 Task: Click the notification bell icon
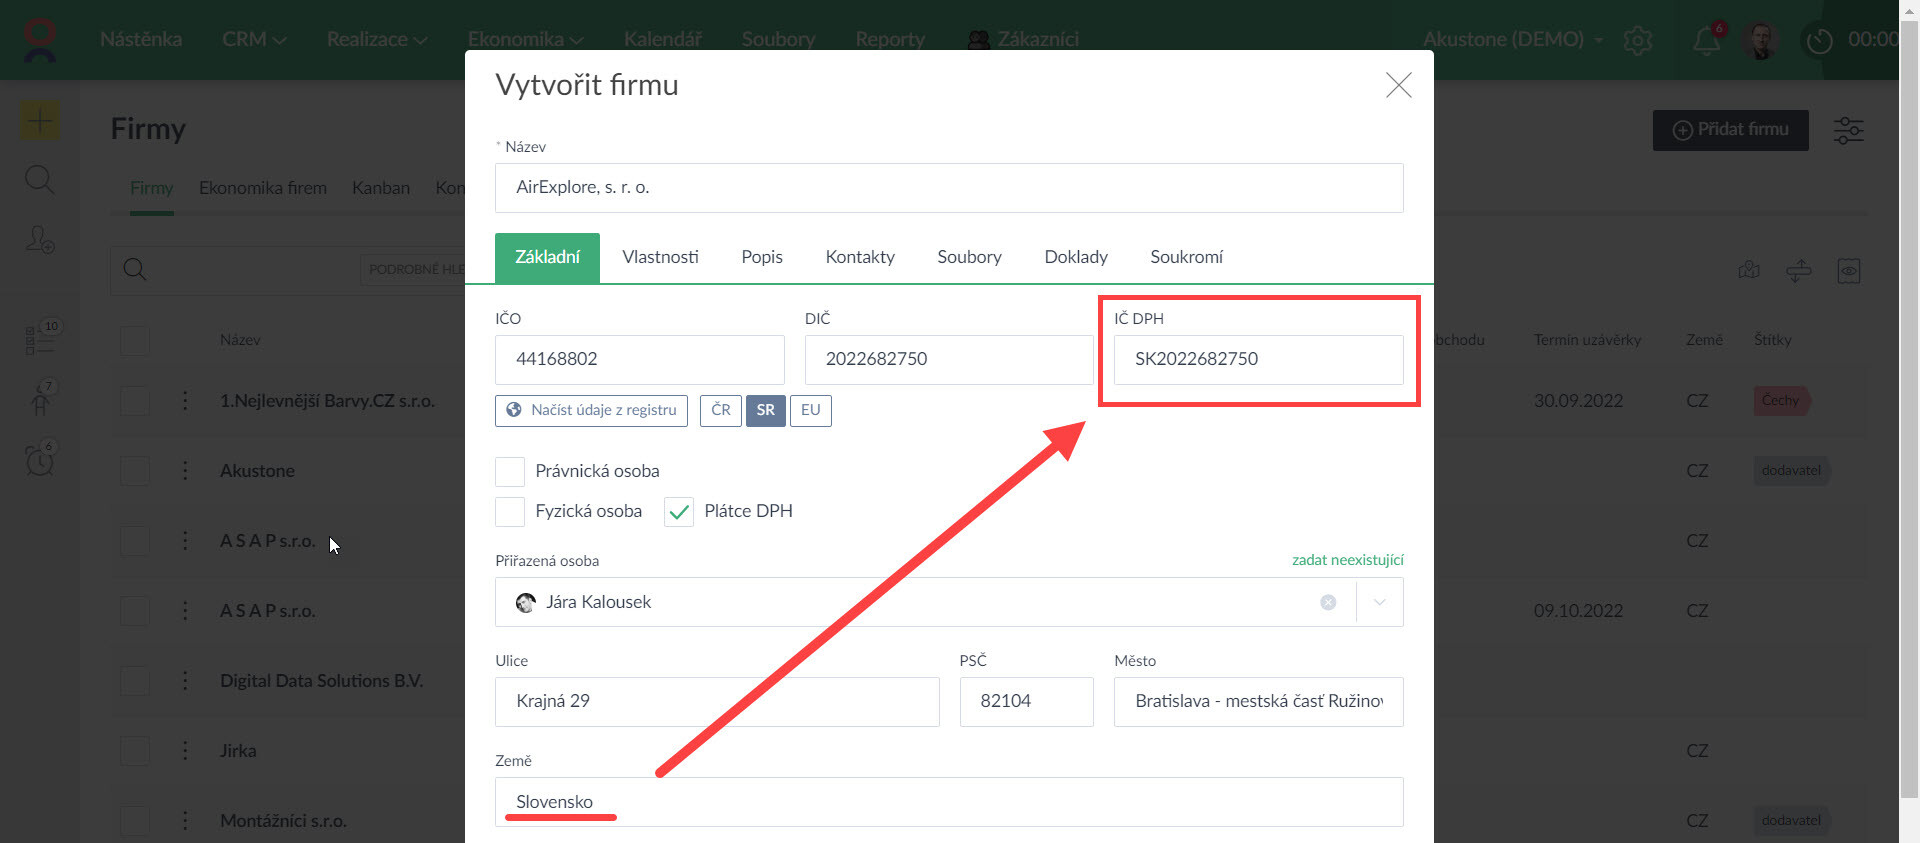(1706, 40)
